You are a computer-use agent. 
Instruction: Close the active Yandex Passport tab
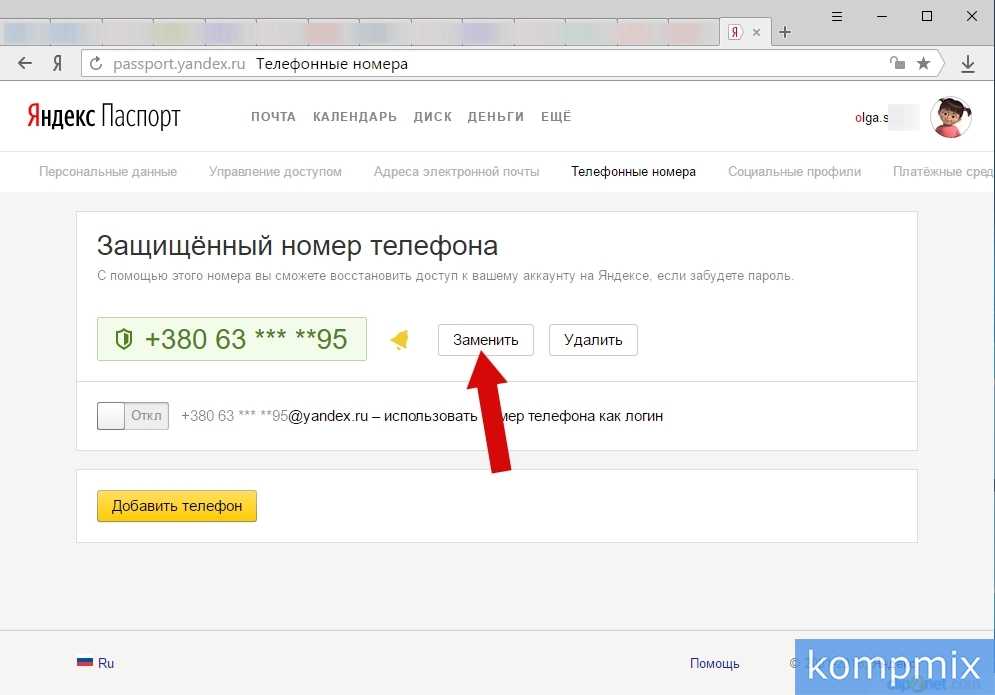[x=757, y=32]
